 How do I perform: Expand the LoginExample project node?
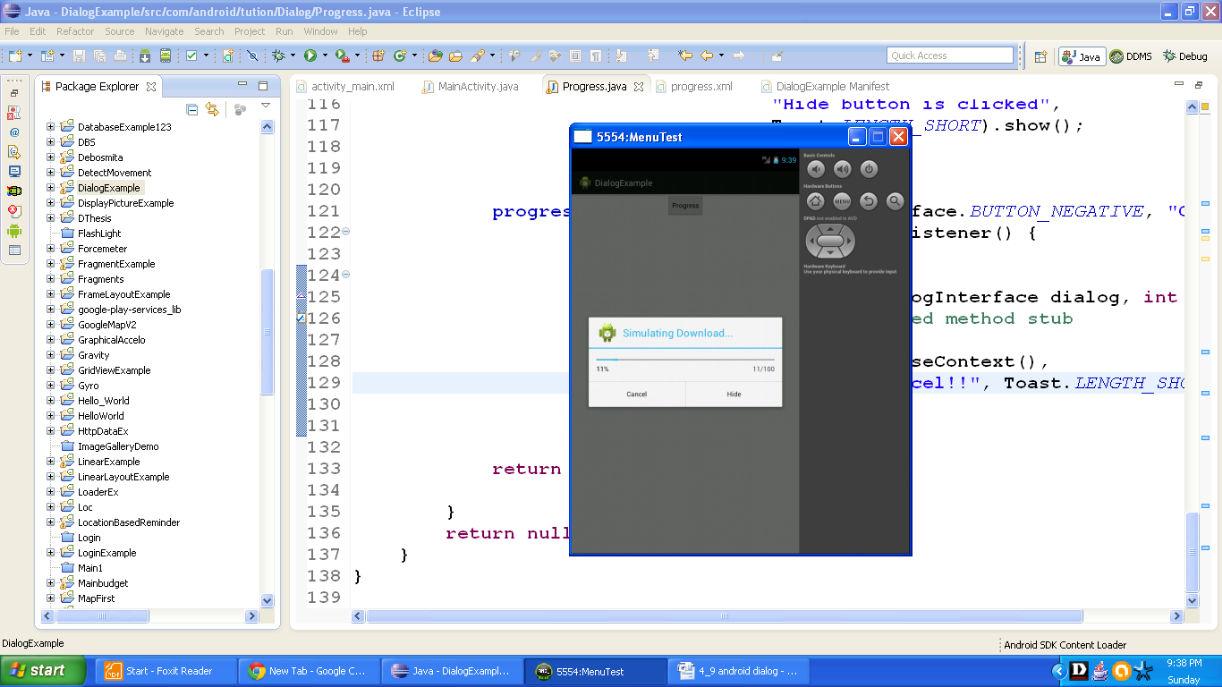tap(51, 553)
